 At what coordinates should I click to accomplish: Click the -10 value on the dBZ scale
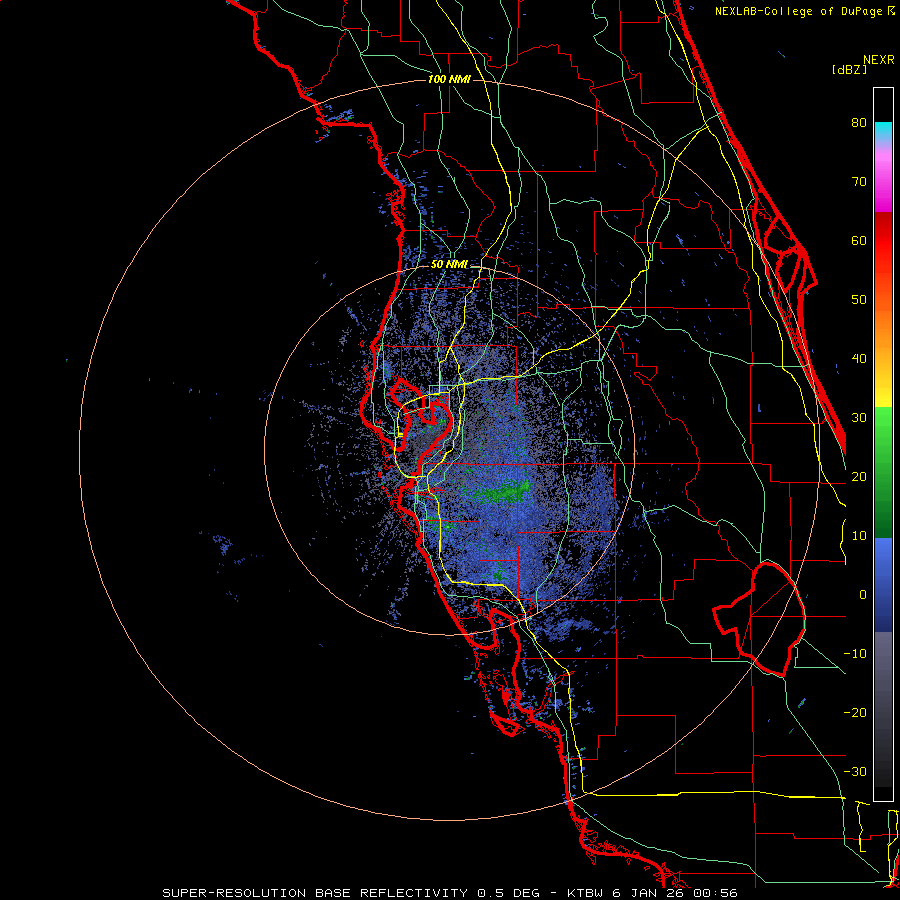point(855,654)
